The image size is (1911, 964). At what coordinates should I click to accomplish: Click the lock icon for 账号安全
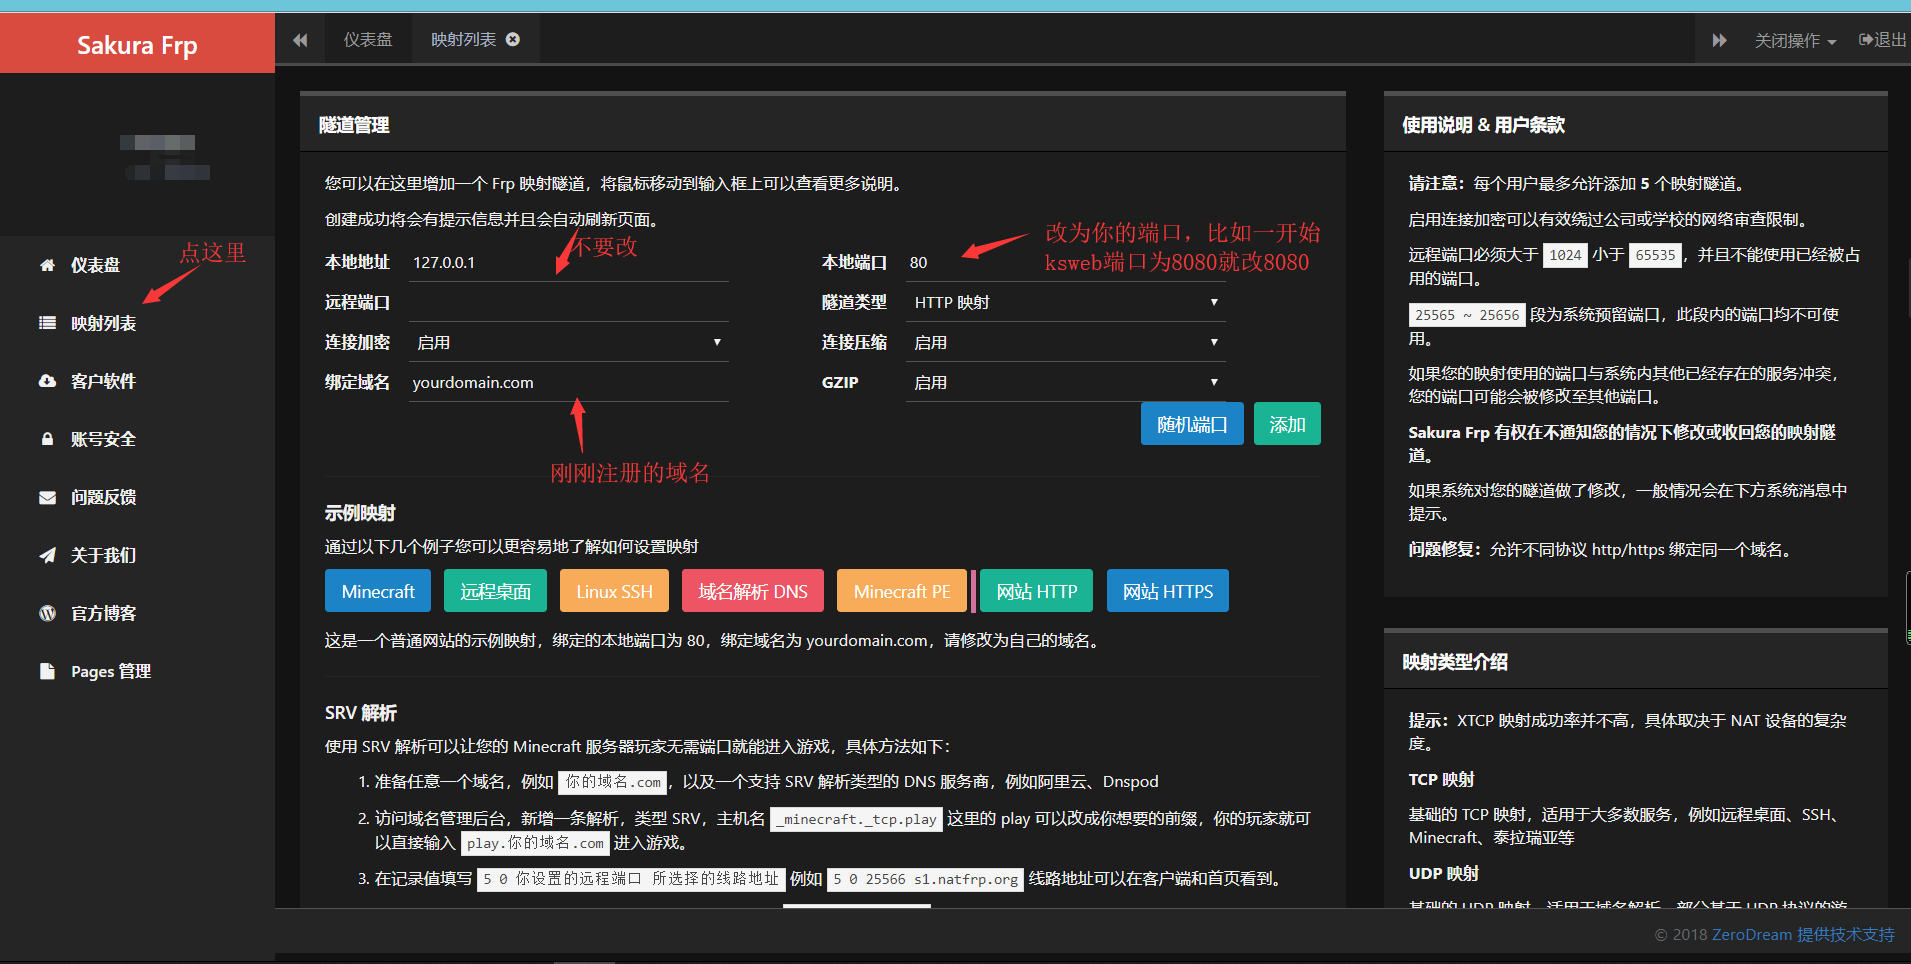pos(47,439)
